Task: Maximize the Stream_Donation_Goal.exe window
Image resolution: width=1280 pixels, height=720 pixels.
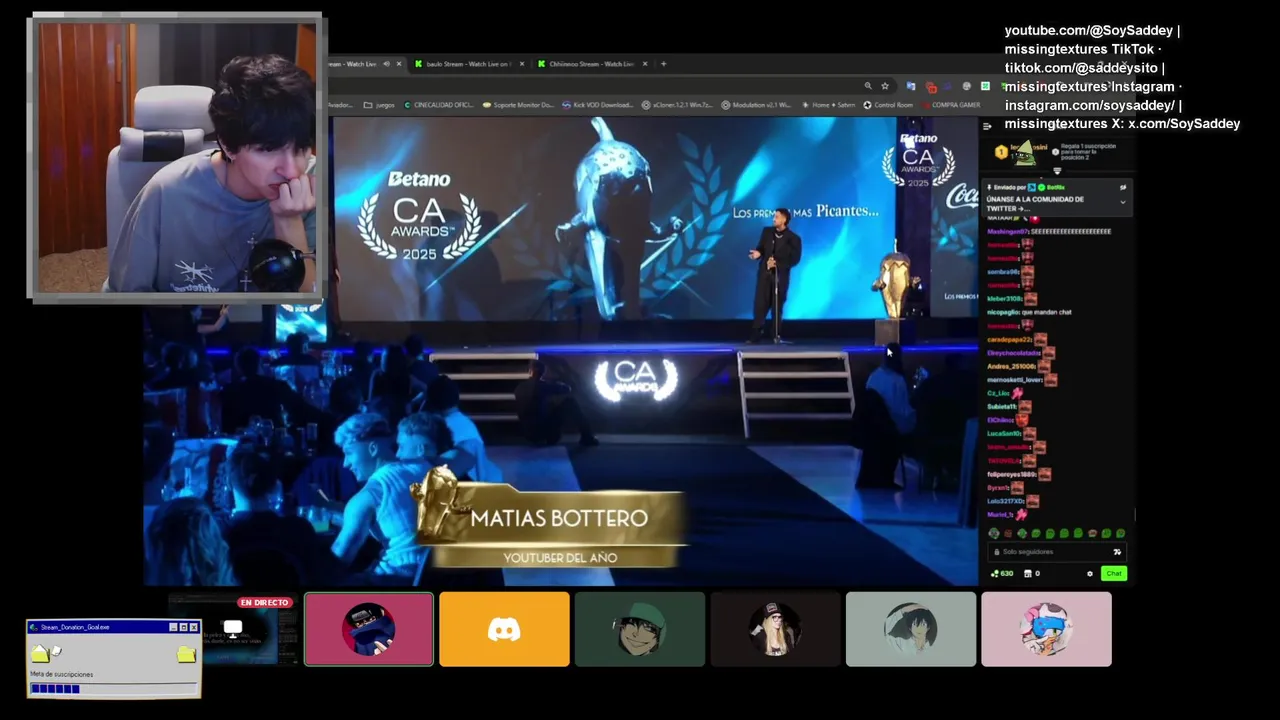Action: click(x=183, y=627)
